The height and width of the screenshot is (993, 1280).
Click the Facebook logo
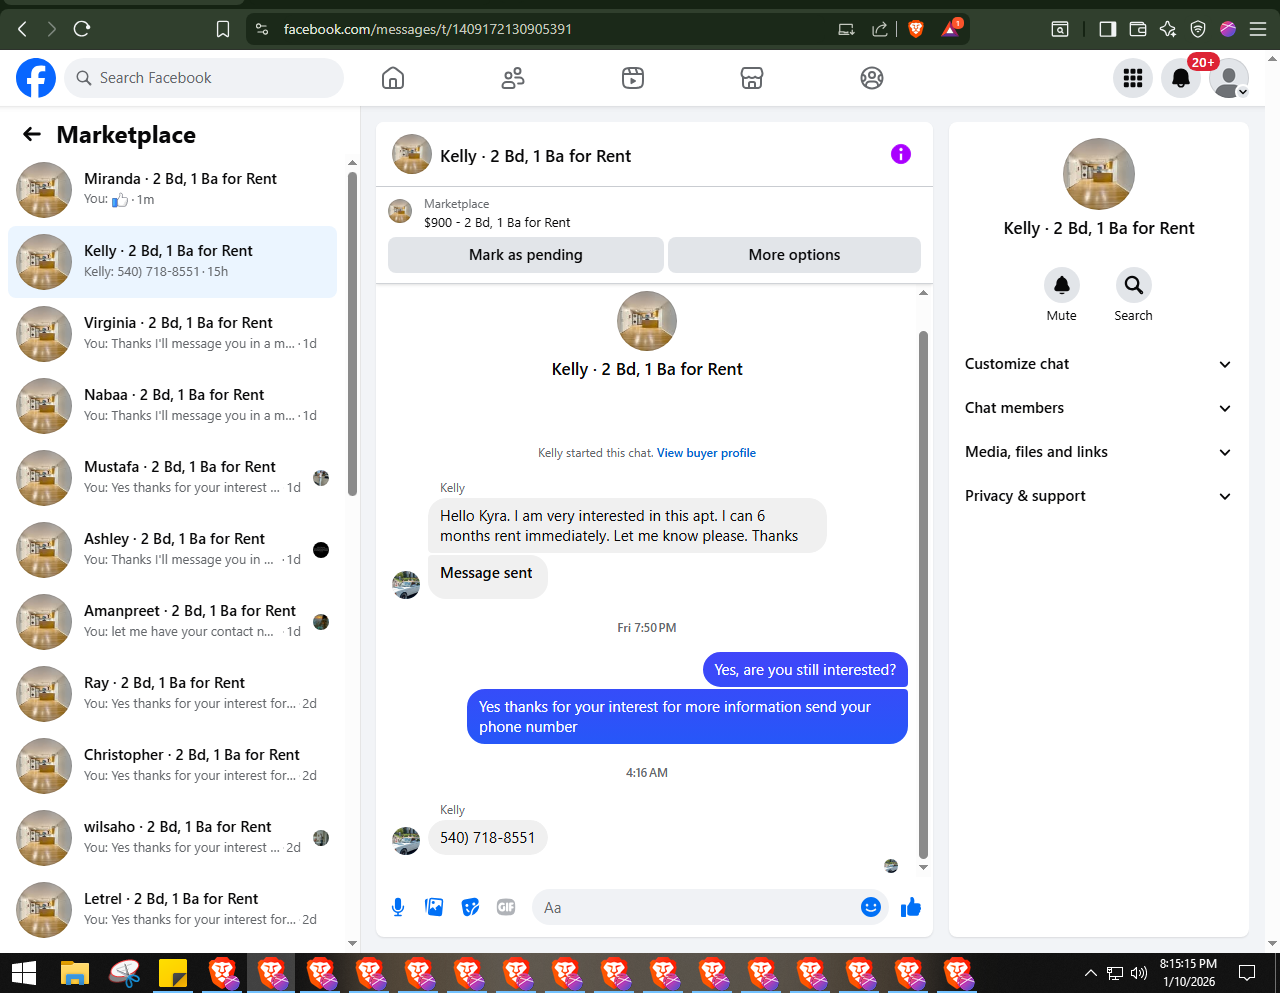click(x=36, y=78)
